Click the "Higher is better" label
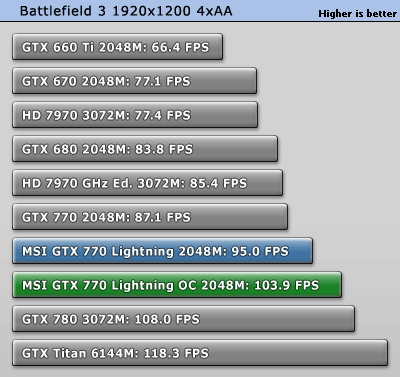Screen dimensions: 400x377 357,14
